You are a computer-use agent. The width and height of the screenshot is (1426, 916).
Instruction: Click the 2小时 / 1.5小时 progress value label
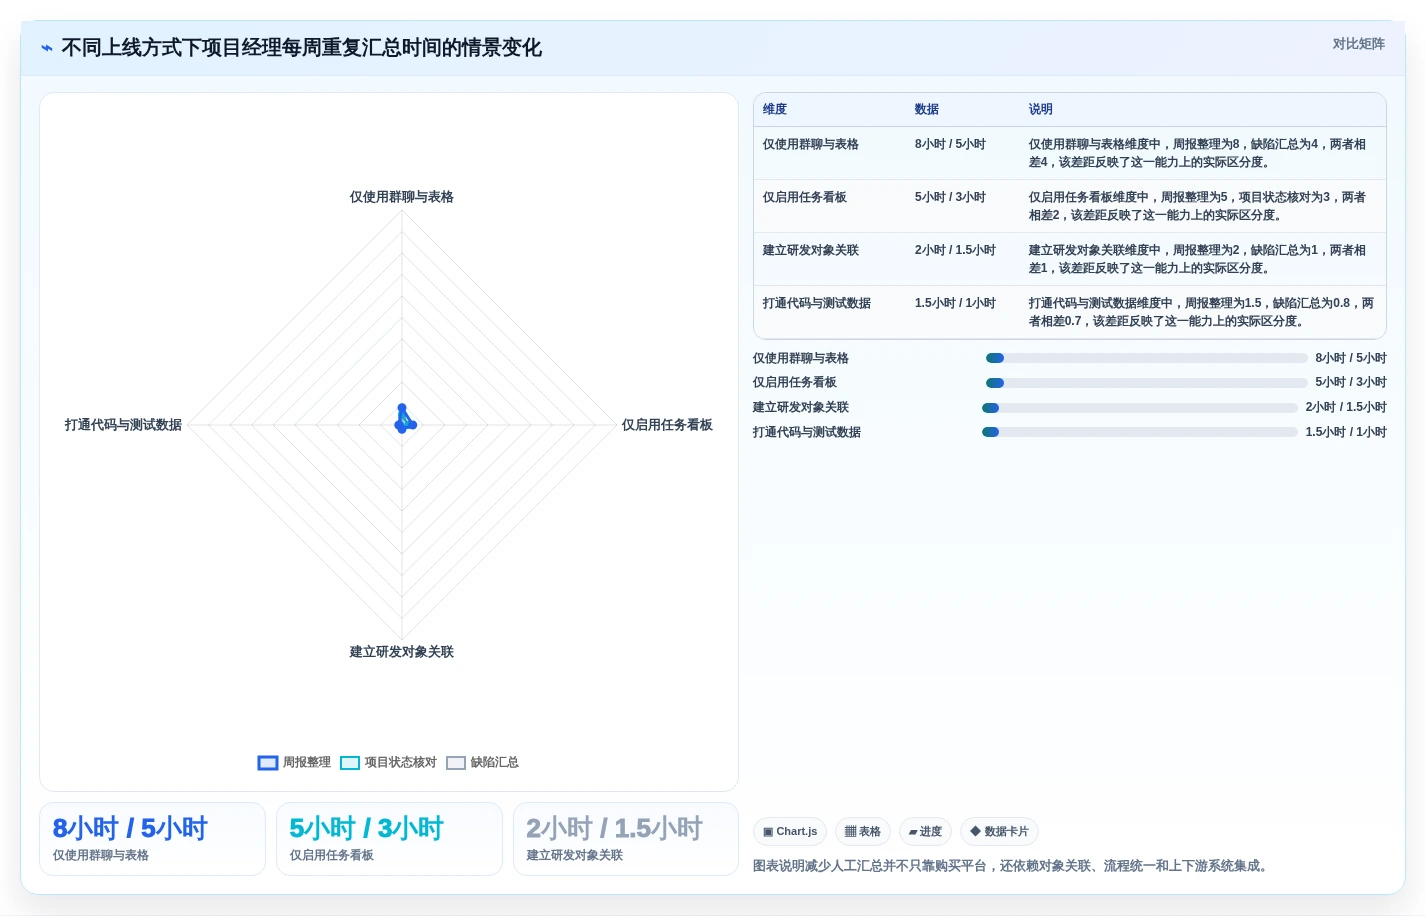(1346, 407)
